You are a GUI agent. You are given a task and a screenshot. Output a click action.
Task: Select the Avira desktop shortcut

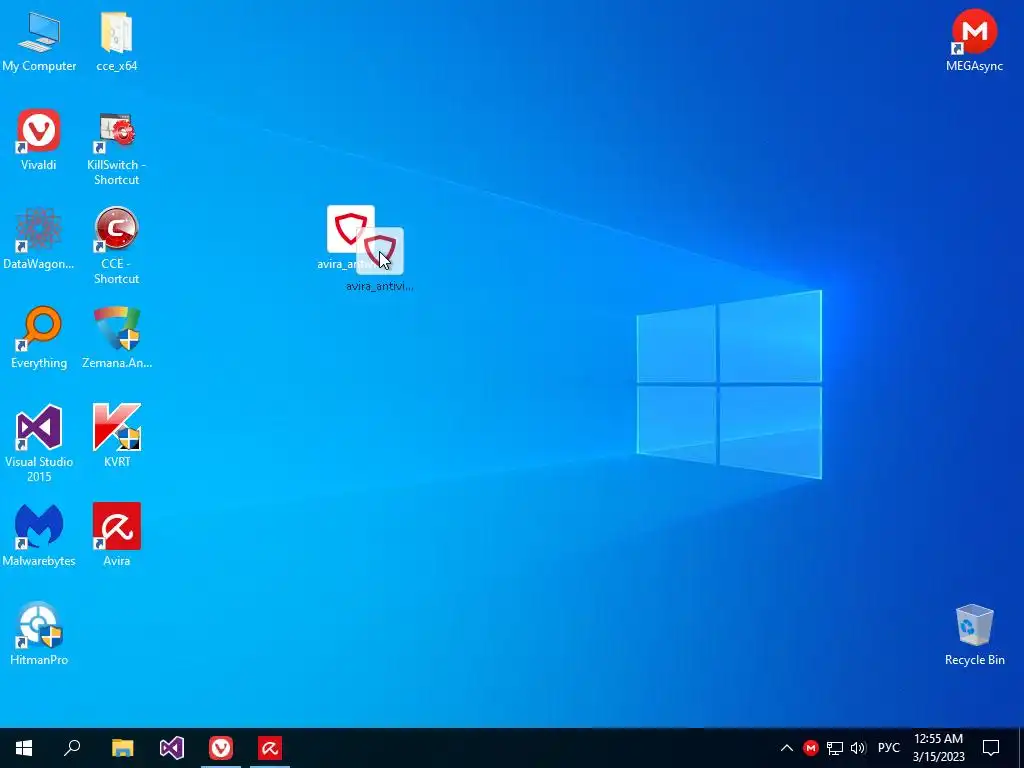(116, 536)
